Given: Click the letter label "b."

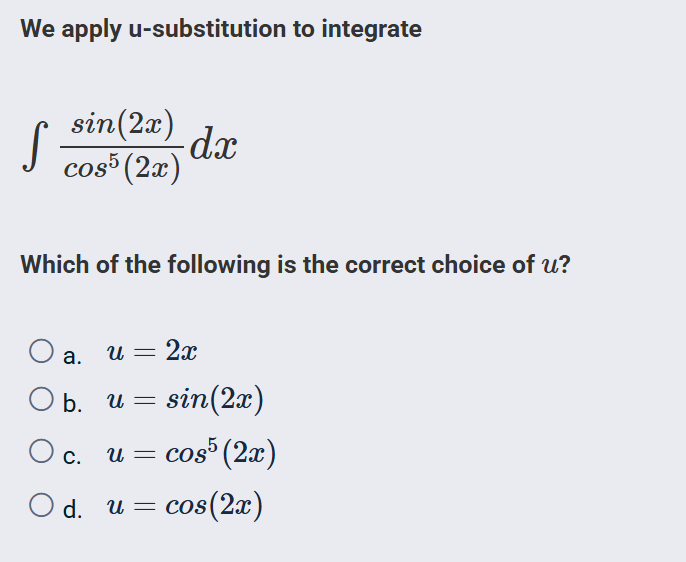Looking at the screenshot, I should pos(71,404).
